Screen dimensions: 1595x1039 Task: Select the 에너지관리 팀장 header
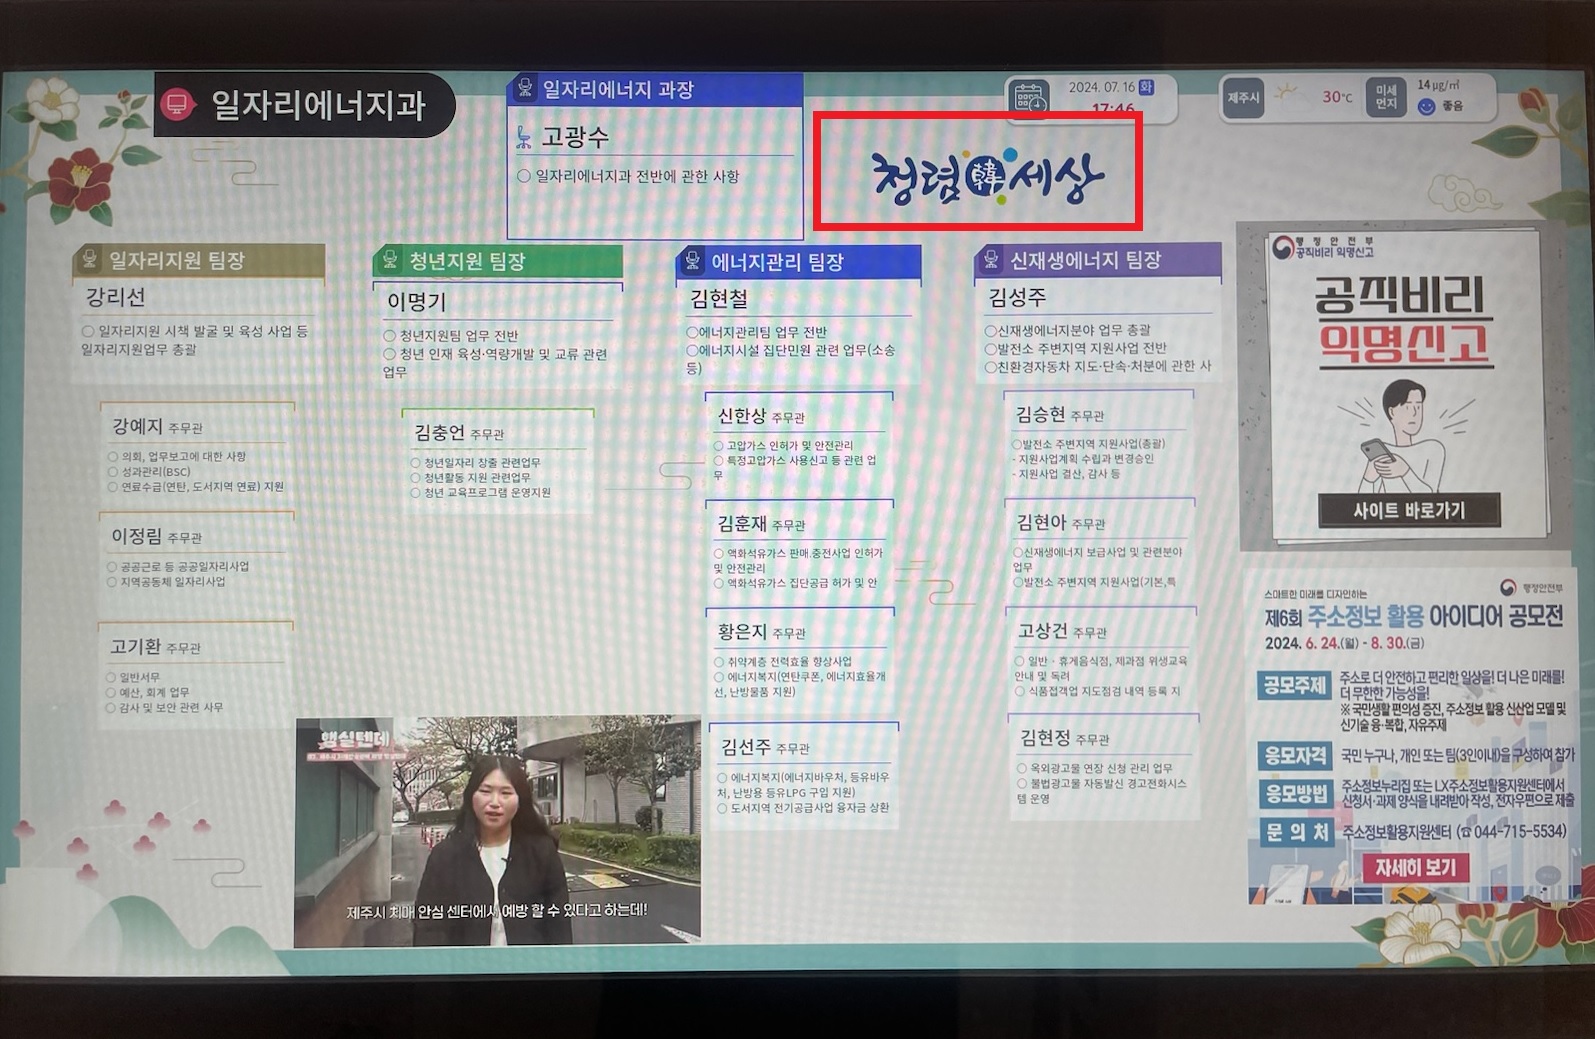(x=798, y=262)
